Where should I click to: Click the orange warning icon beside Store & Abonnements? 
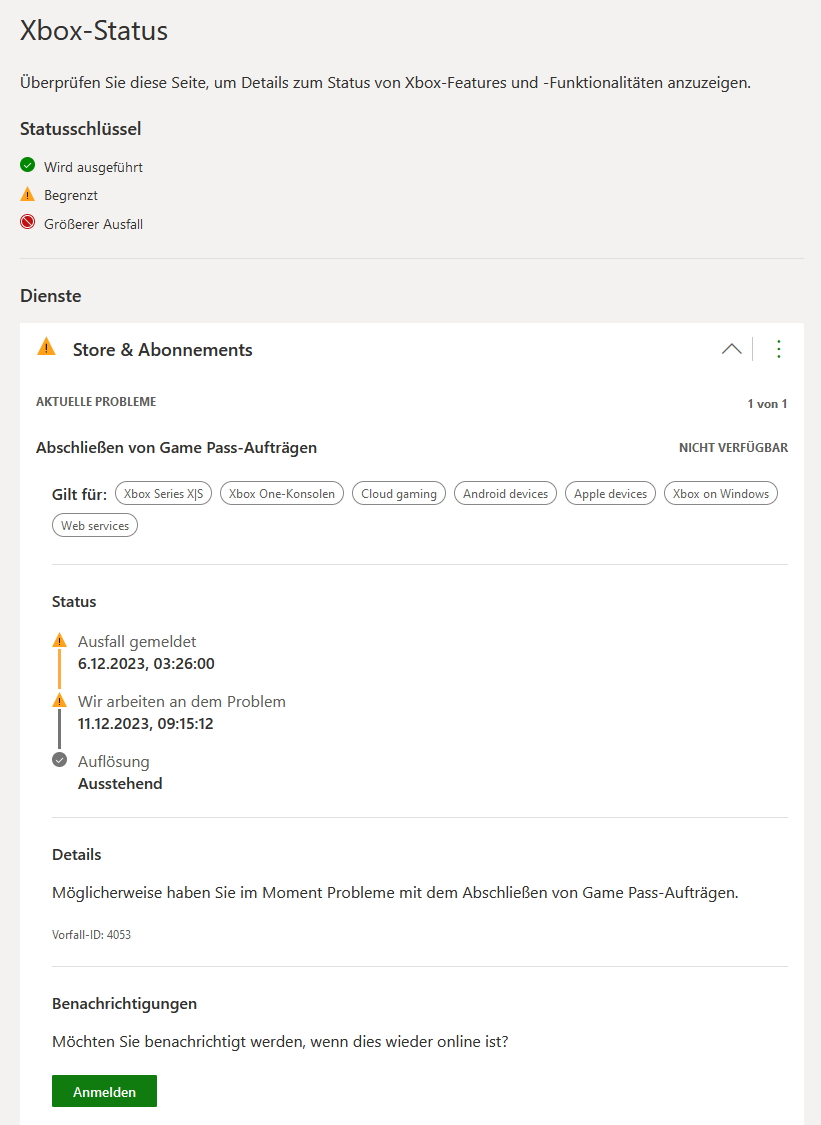pos(46,347)
